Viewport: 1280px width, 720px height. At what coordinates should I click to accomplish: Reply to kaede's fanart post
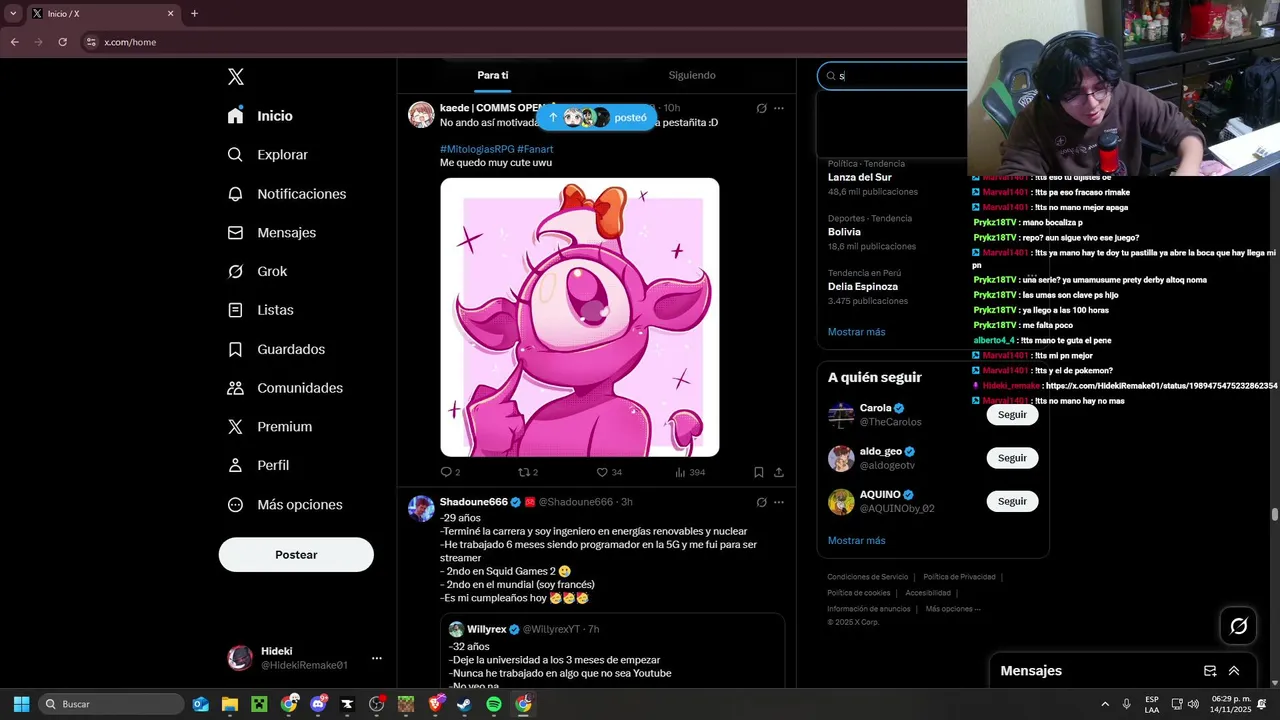(450, 472)
